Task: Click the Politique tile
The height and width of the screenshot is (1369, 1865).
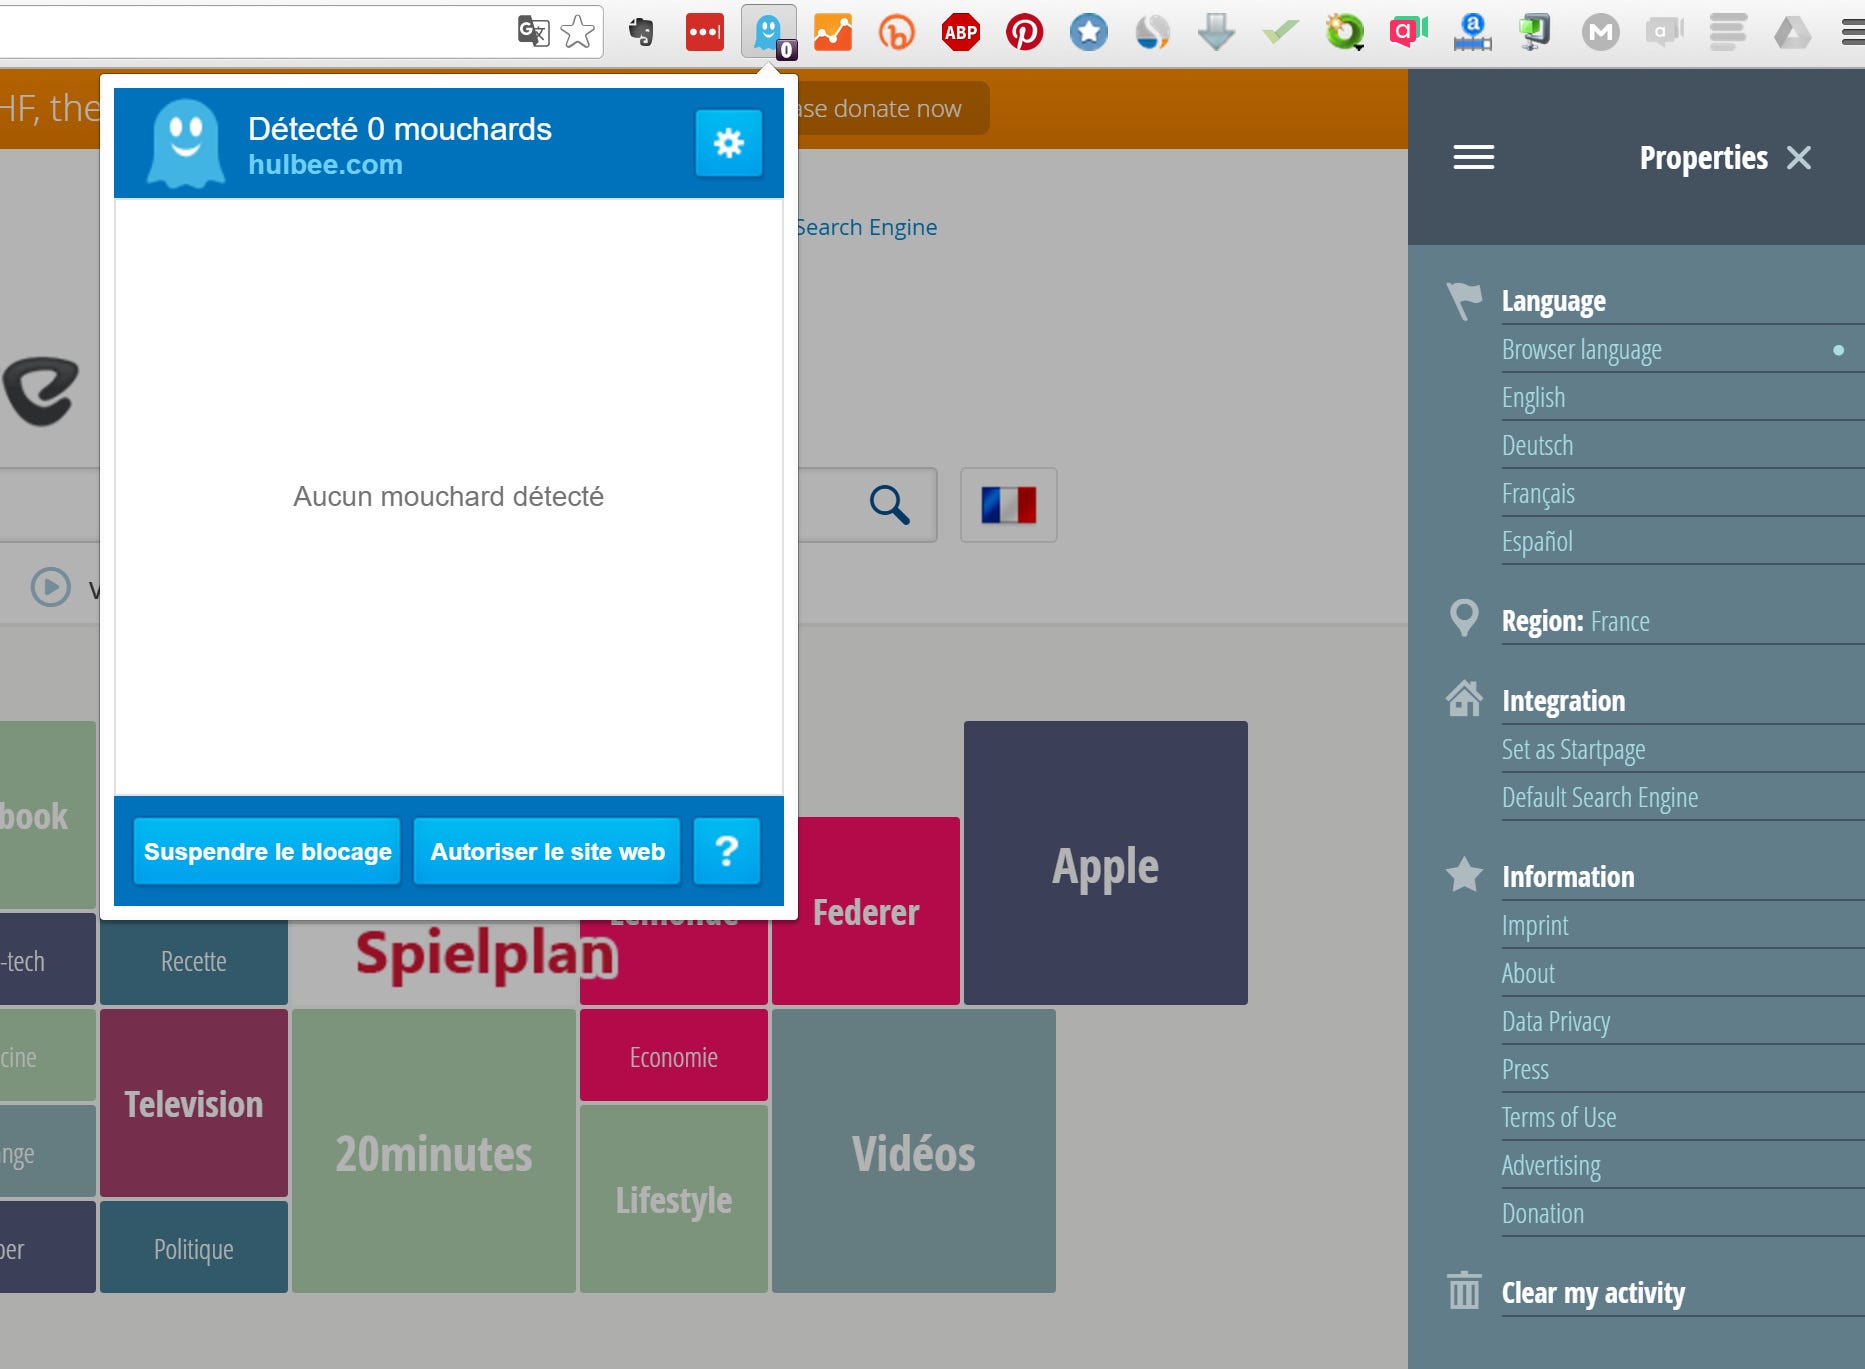Action: (x=194, y=1247)
